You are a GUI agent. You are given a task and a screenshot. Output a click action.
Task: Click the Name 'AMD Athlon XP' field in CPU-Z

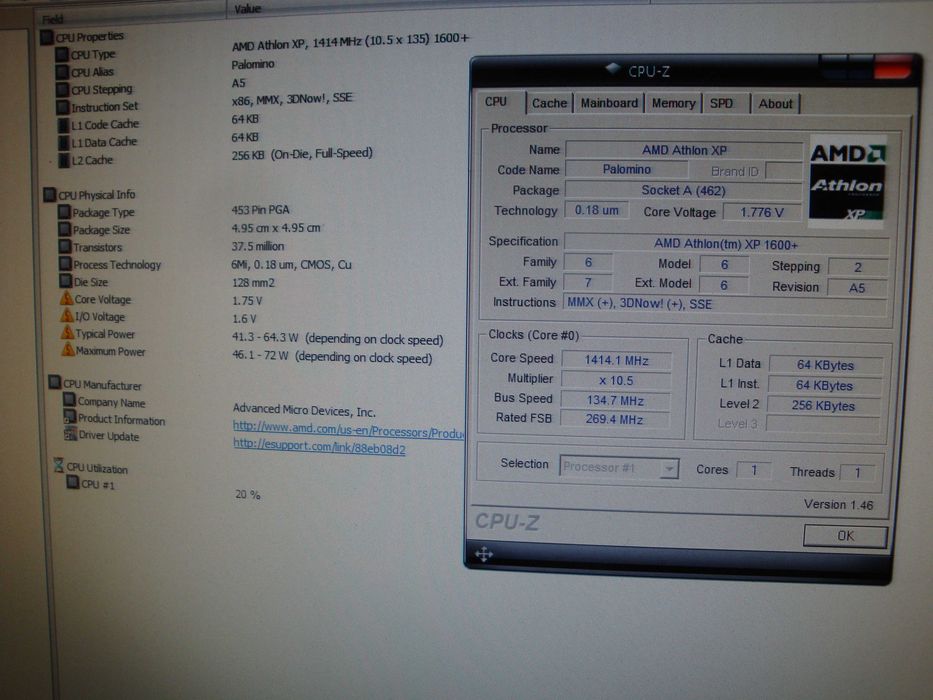684,150
